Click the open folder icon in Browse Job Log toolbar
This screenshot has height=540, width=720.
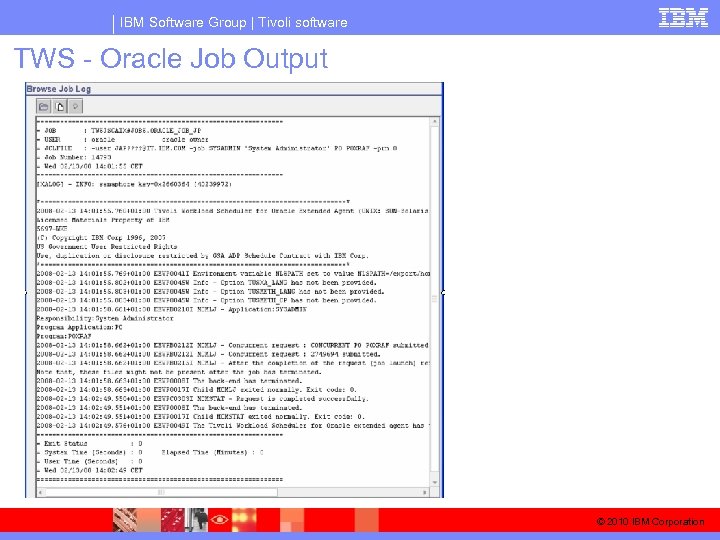(x=44, y=107)
